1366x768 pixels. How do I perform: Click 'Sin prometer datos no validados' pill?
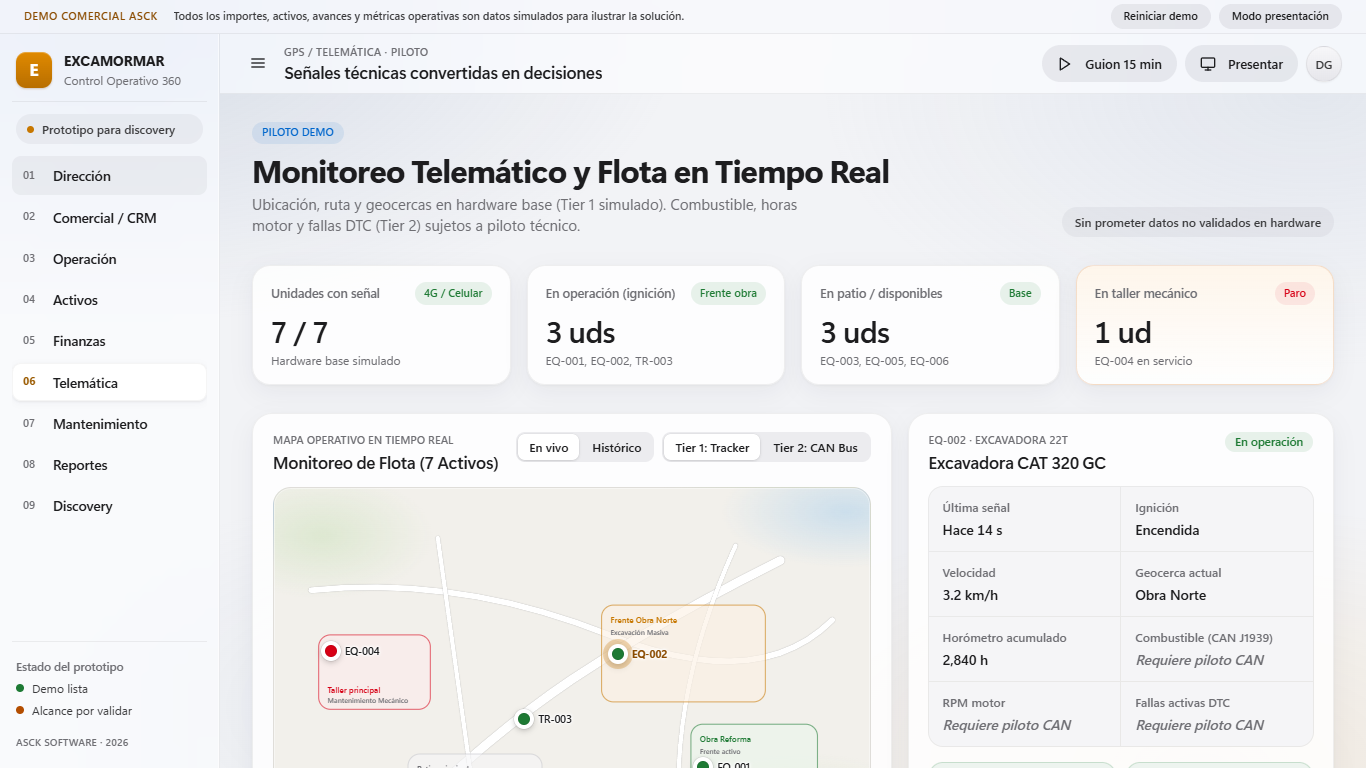(1197, 223)
